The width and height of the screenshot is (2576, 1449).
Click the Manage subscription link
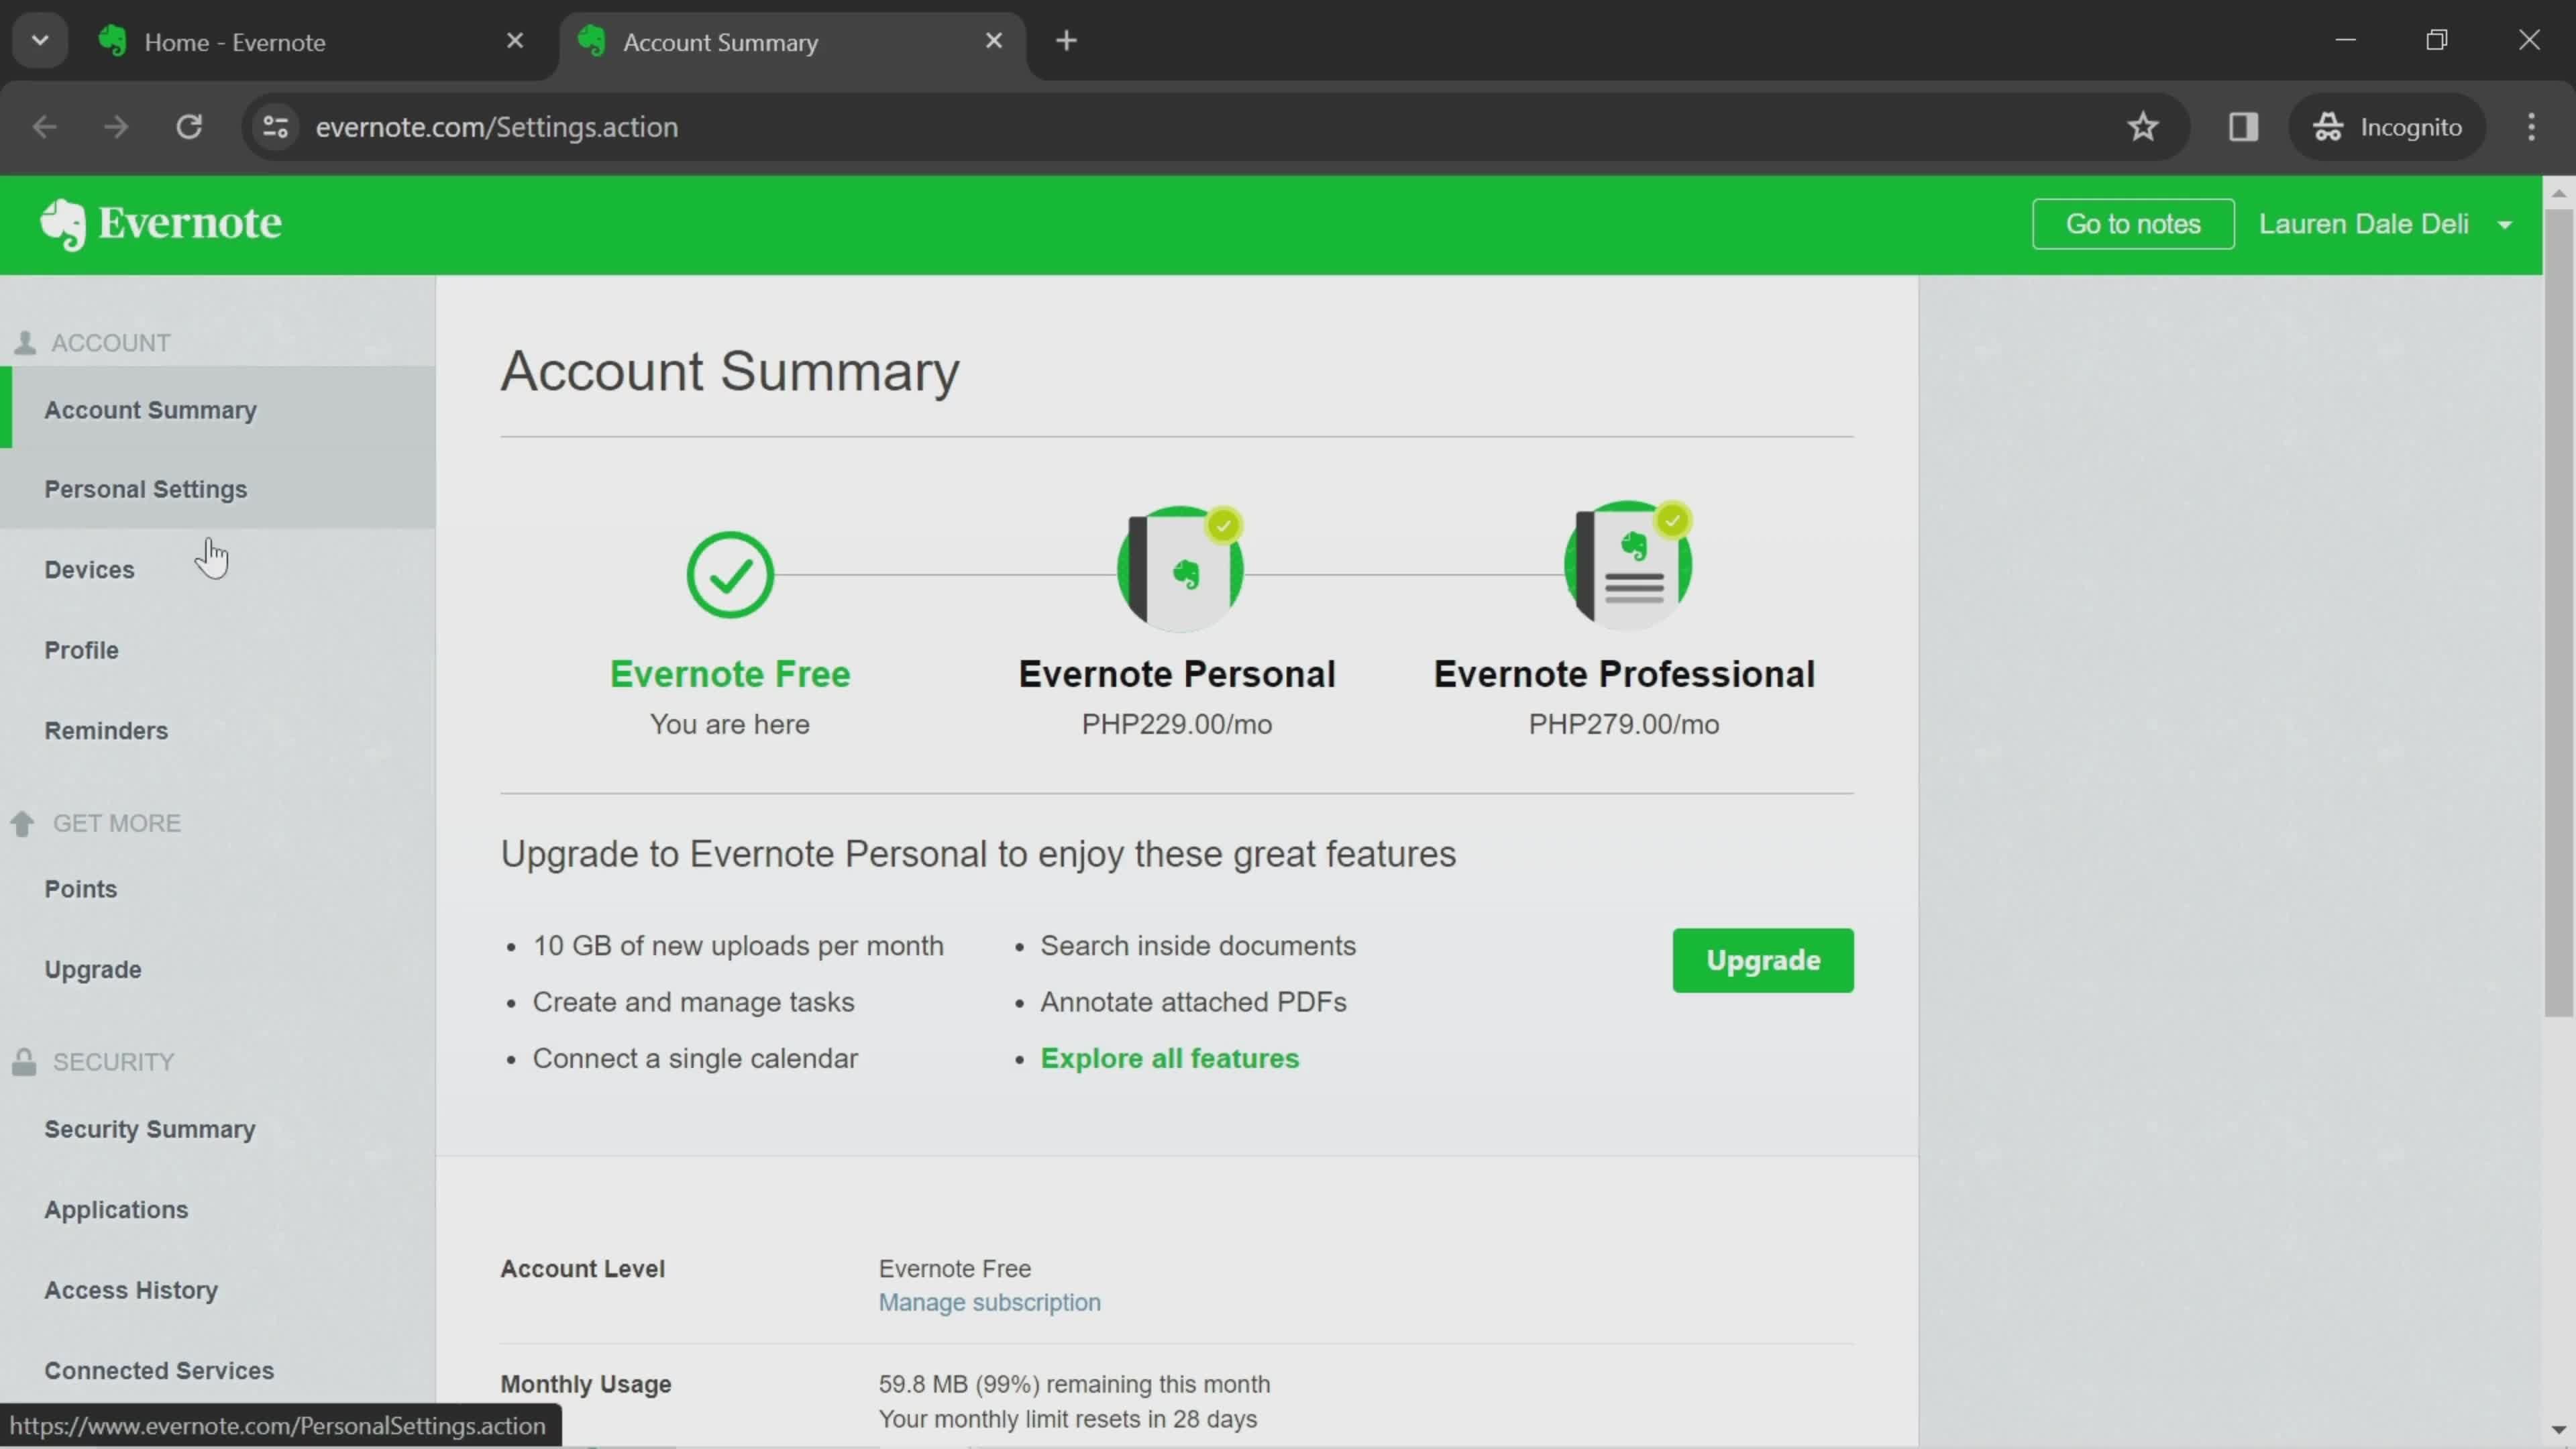coord(989,1300)
